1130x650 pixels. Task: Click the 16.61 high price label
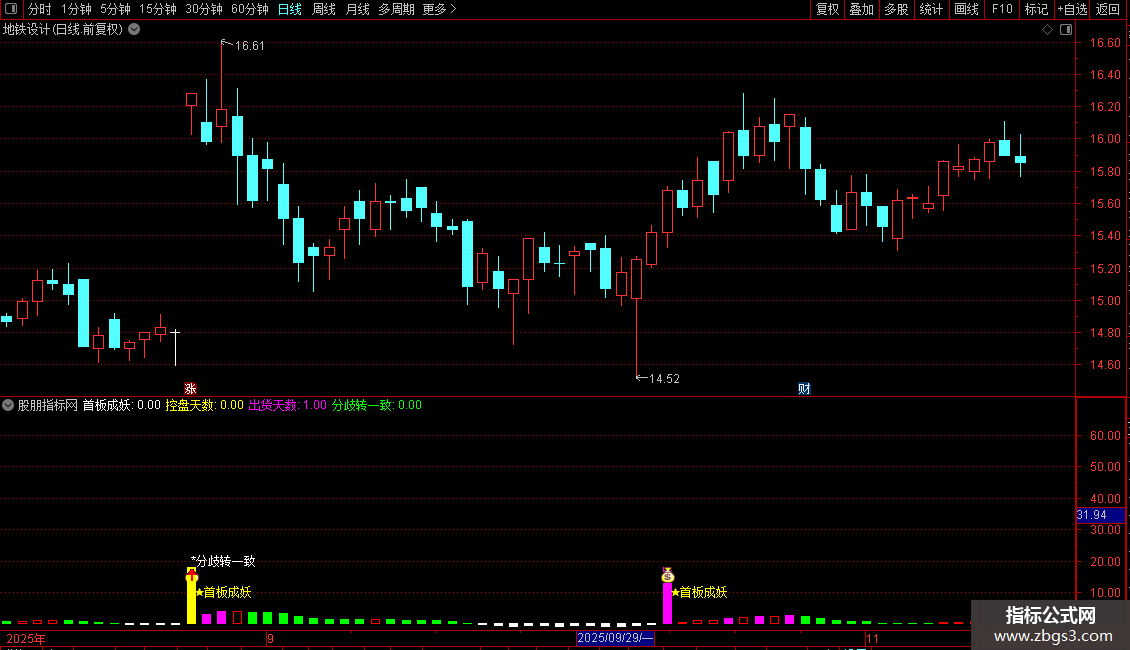coord(249,46)
